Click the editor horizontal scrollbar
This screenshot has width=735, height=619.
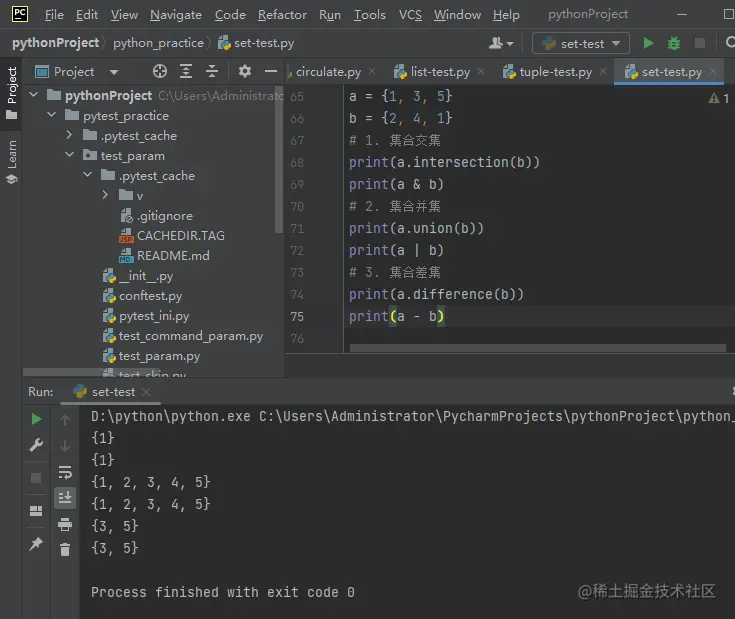[x=538, y=348]
